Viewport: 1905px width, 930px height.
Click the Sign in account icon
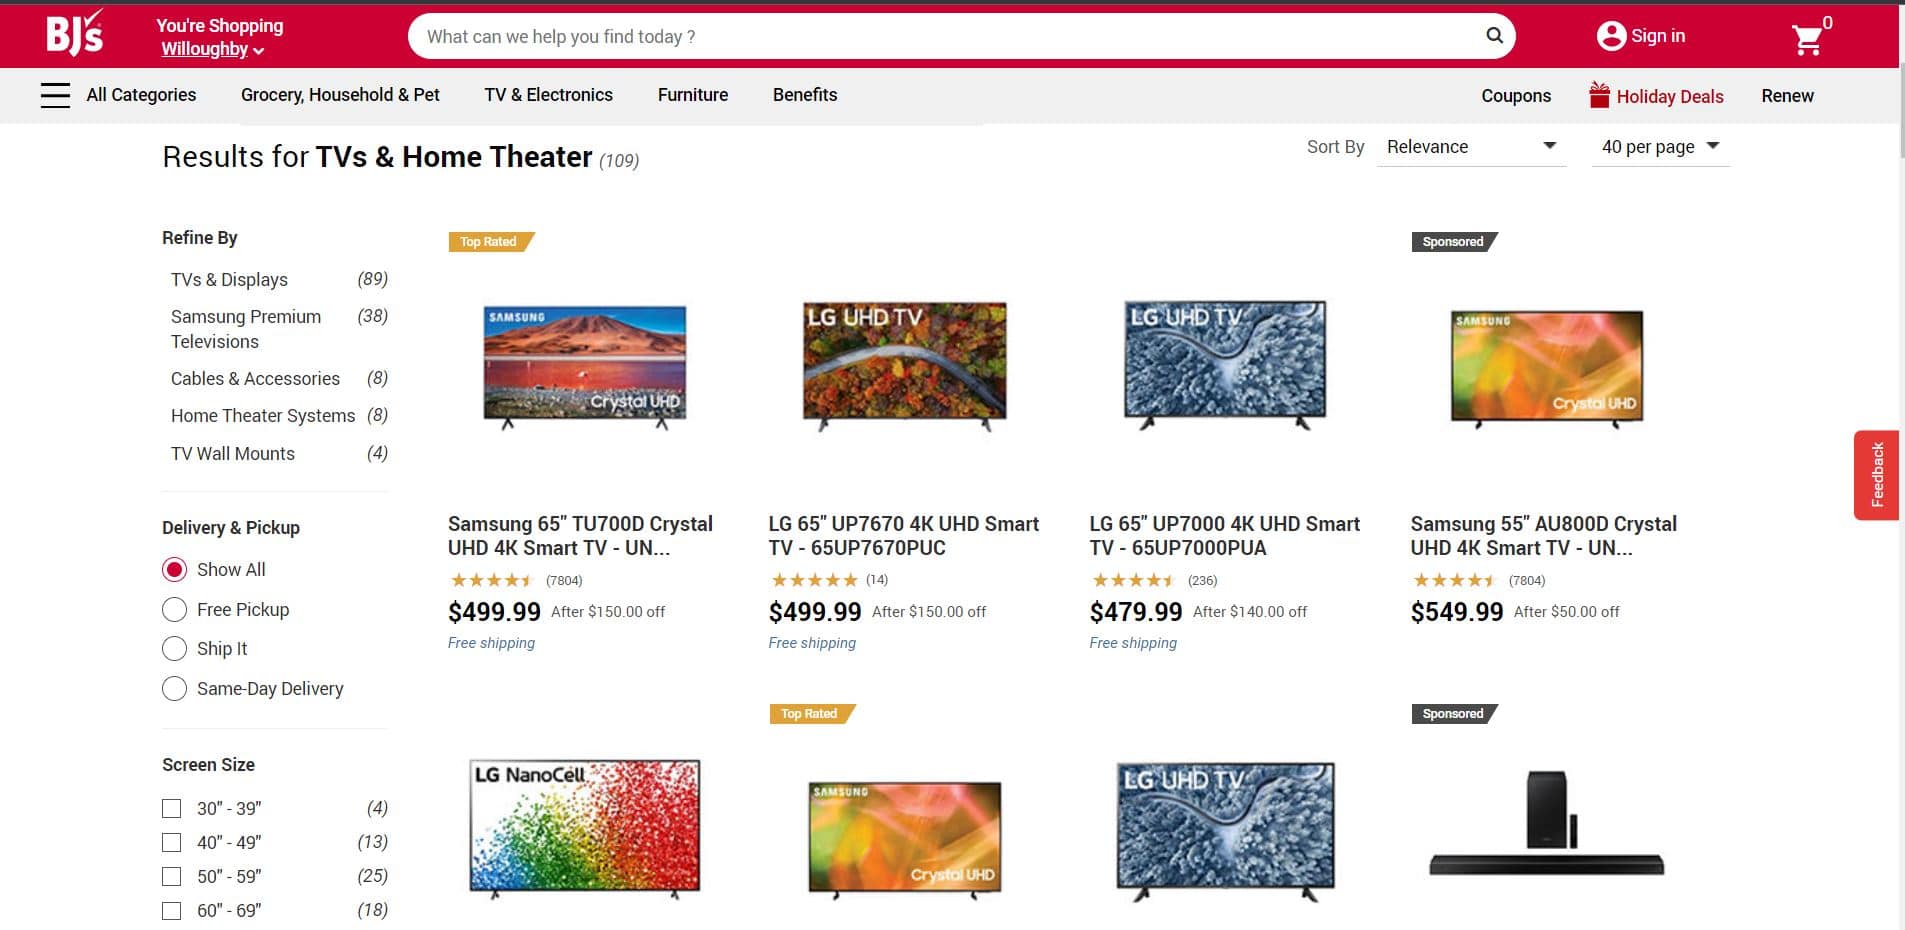tap(1610, 36)
